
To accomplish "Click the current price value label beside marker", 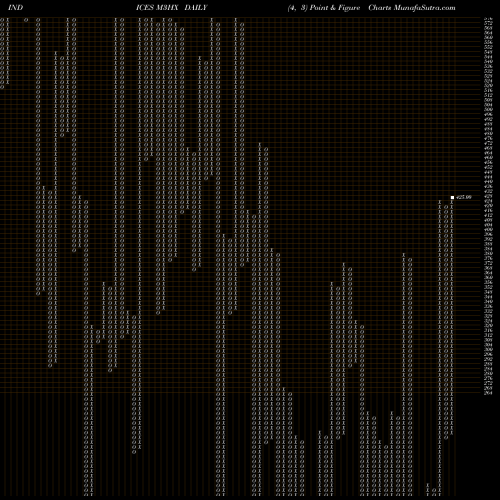I will 464,197.
